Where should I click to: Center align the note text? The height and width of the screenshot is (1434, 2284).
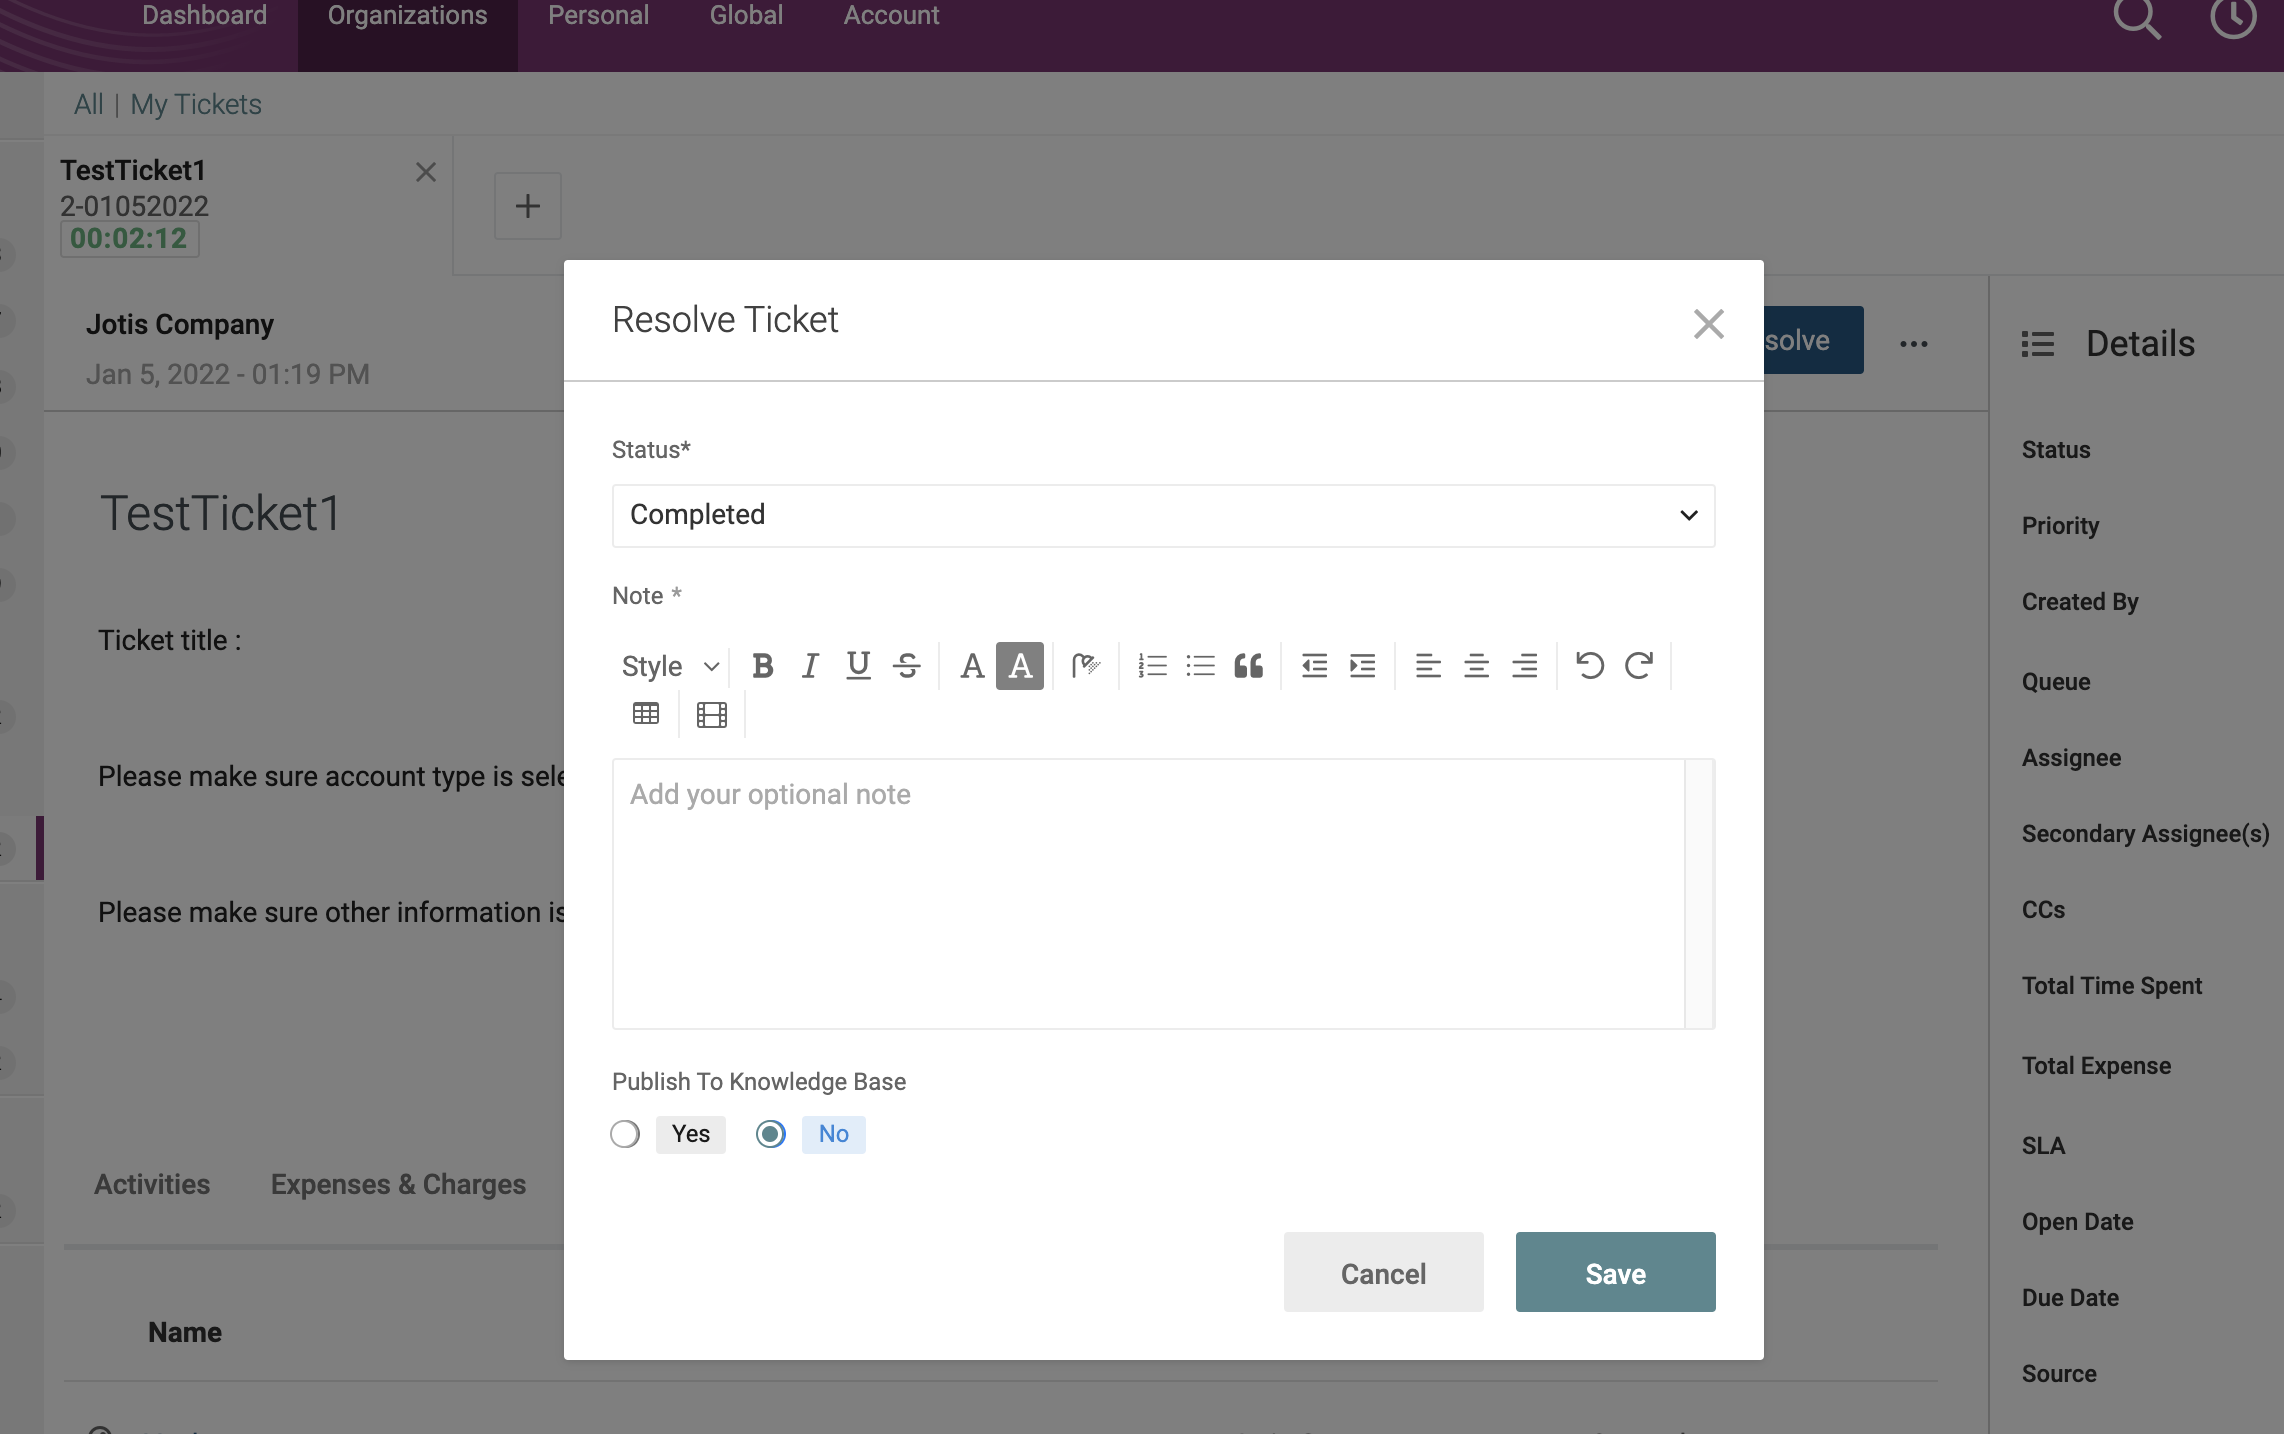point(1476,666)
